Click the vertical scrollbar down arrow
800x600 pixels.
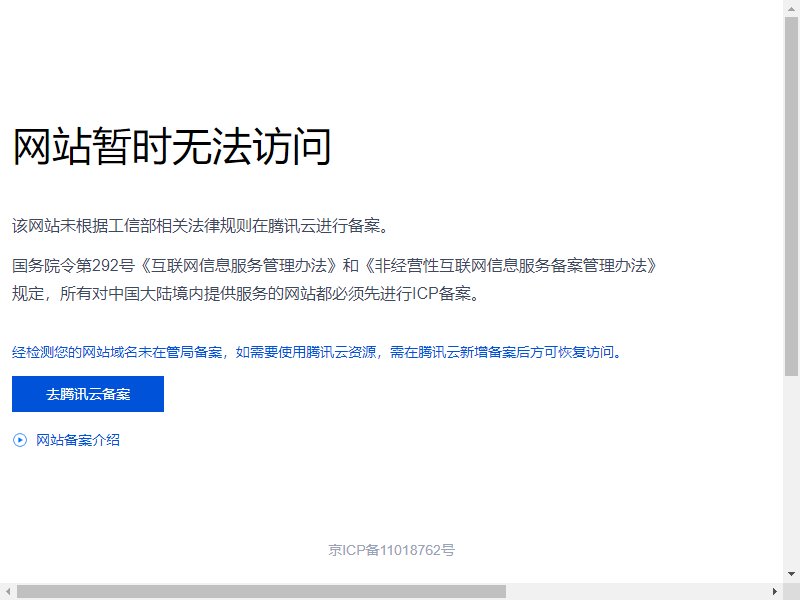(x=791, y=574)
